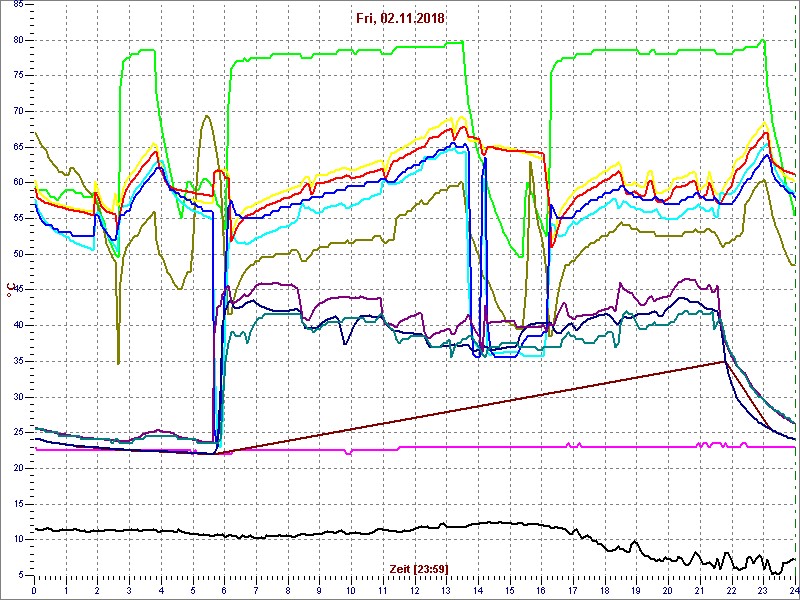800x600 pixels.
Task: Click hour 6 on the time axis
Action: (224, 591)
